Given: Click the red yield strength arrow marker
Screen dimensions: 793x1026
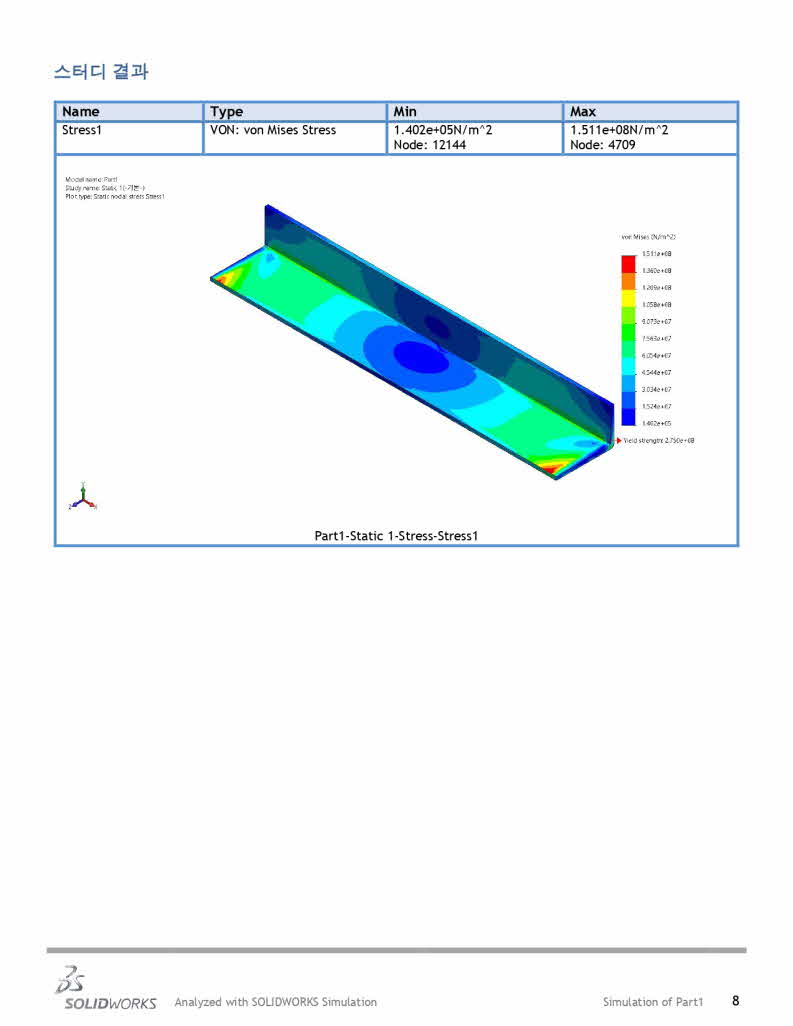Looking at the screenshot, I should [x=619, y=440].
